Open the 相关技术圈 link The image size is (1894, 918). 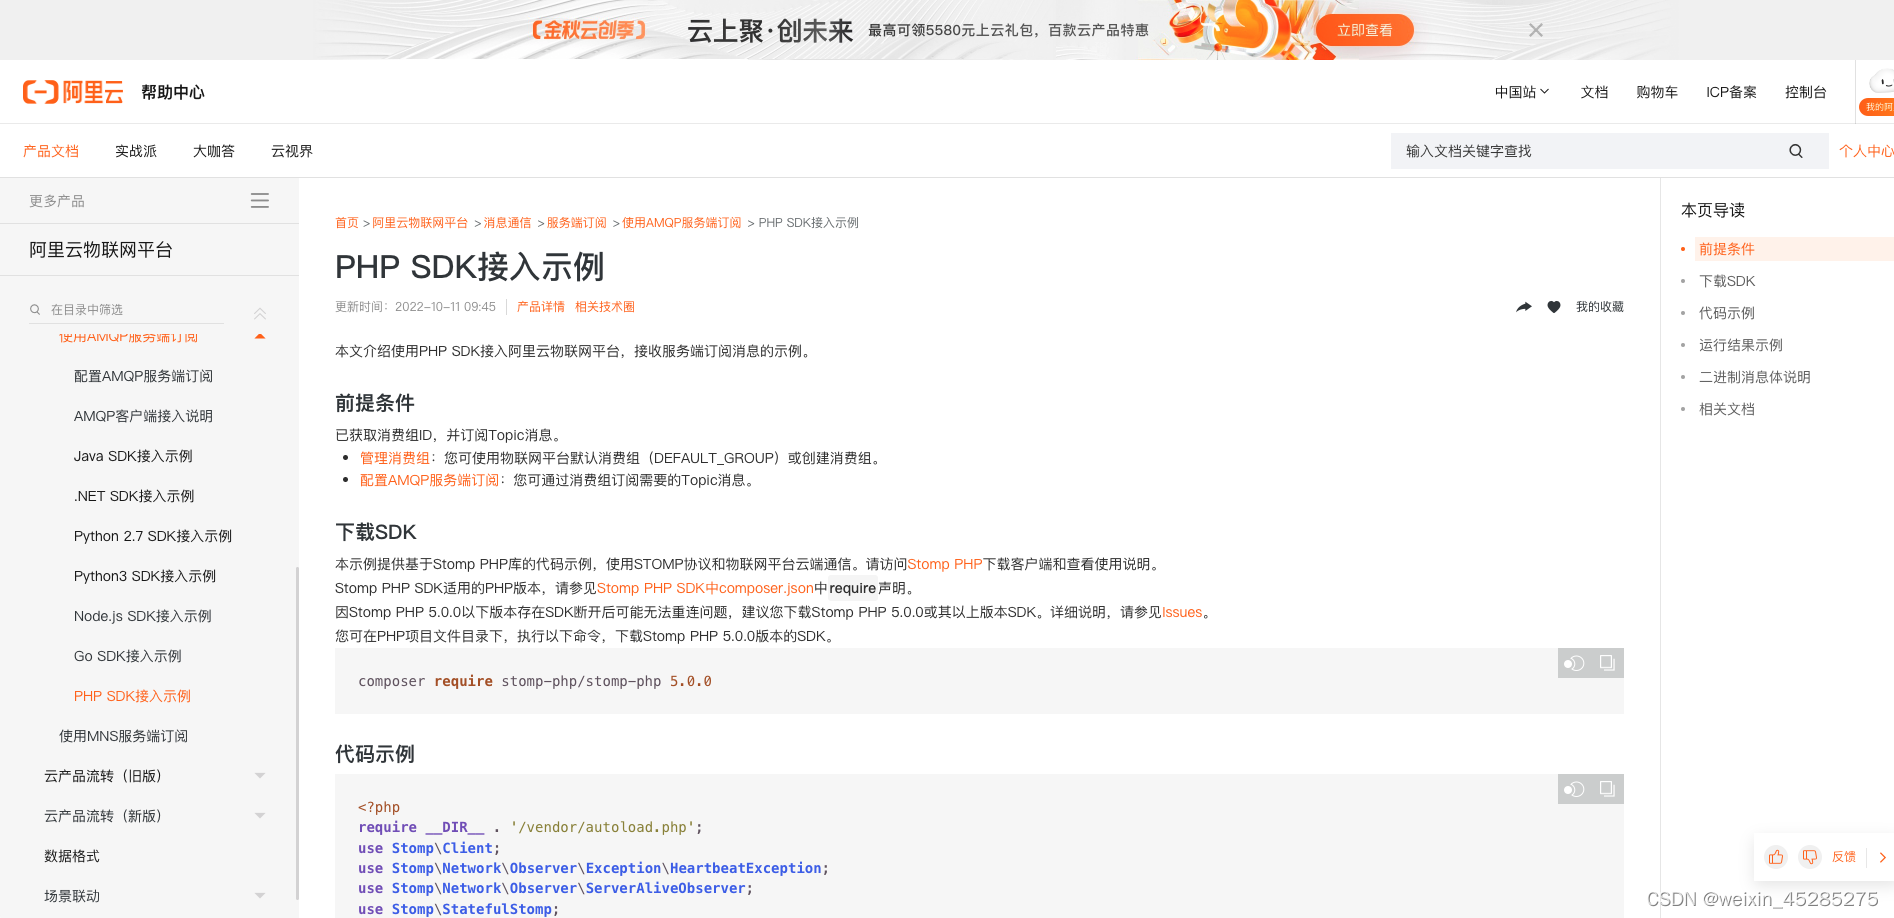coord(605,307)
